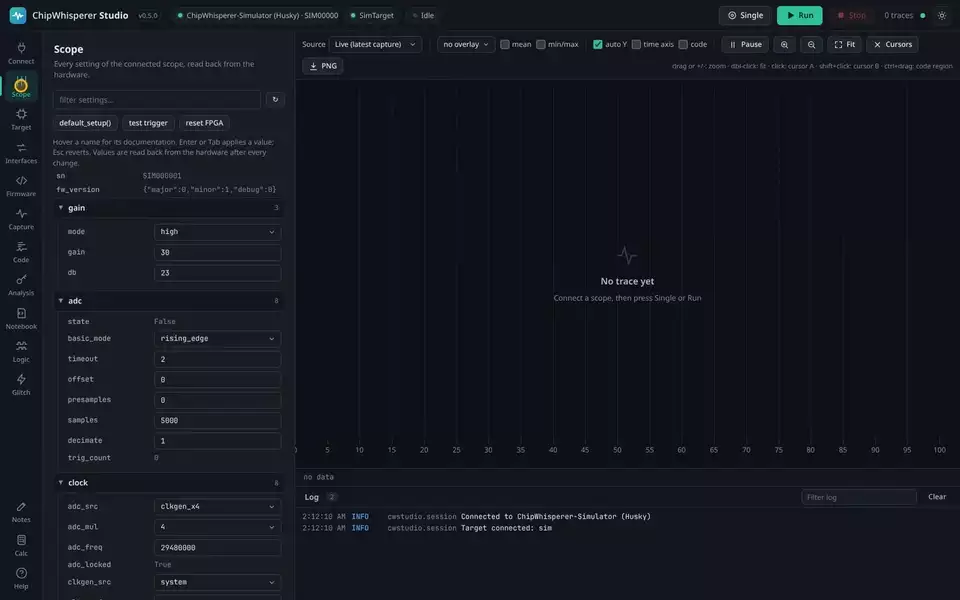Open the adc_src clkgen_x4 dropdown

click(x=217, y=506)
